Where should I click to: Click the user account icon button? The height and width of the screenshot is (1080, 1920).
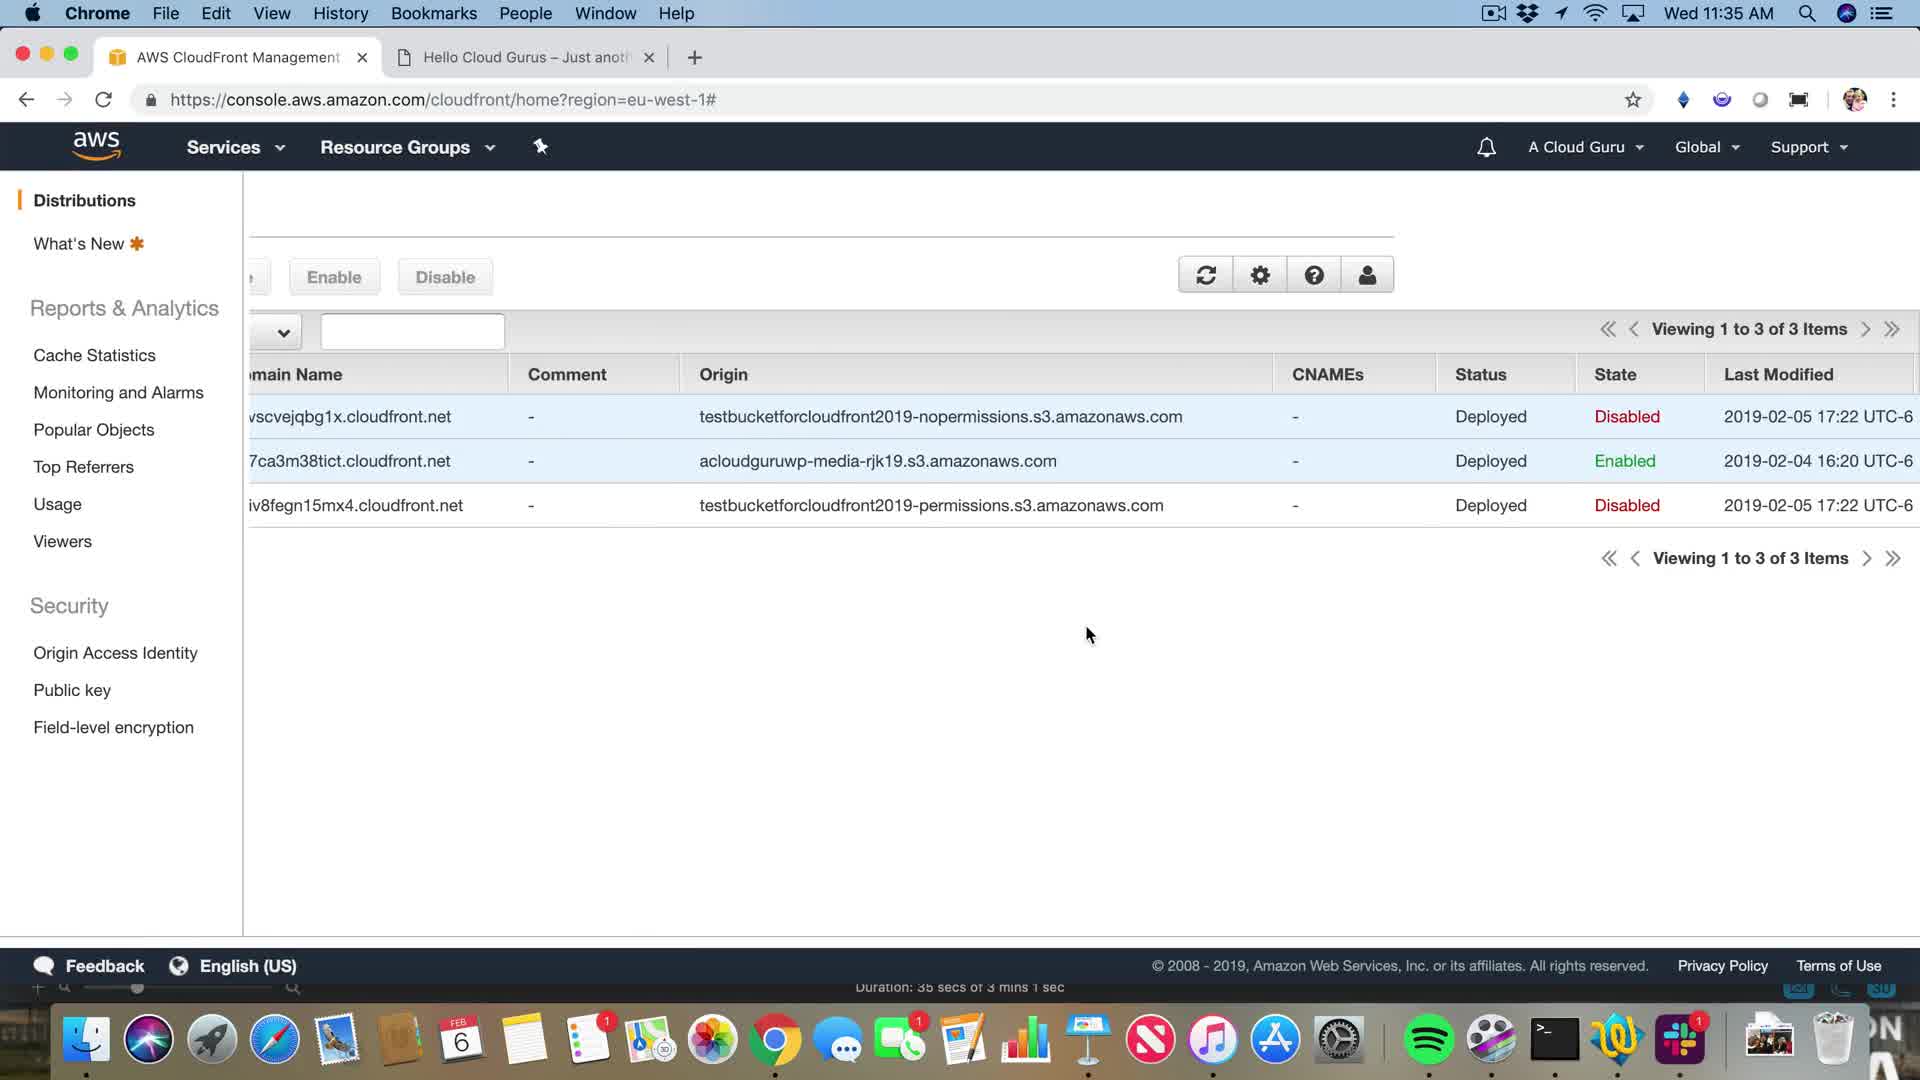[1367, 275]
